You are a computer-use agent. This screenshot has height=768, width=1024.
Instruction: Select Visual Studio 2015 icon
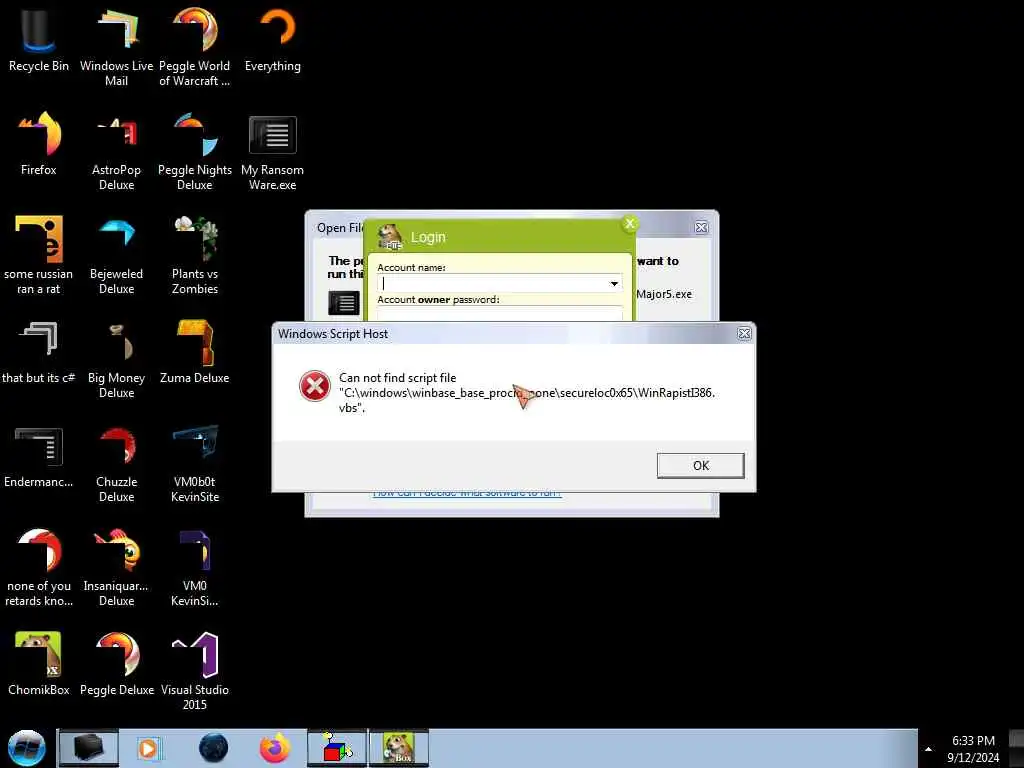click(195, 671)
